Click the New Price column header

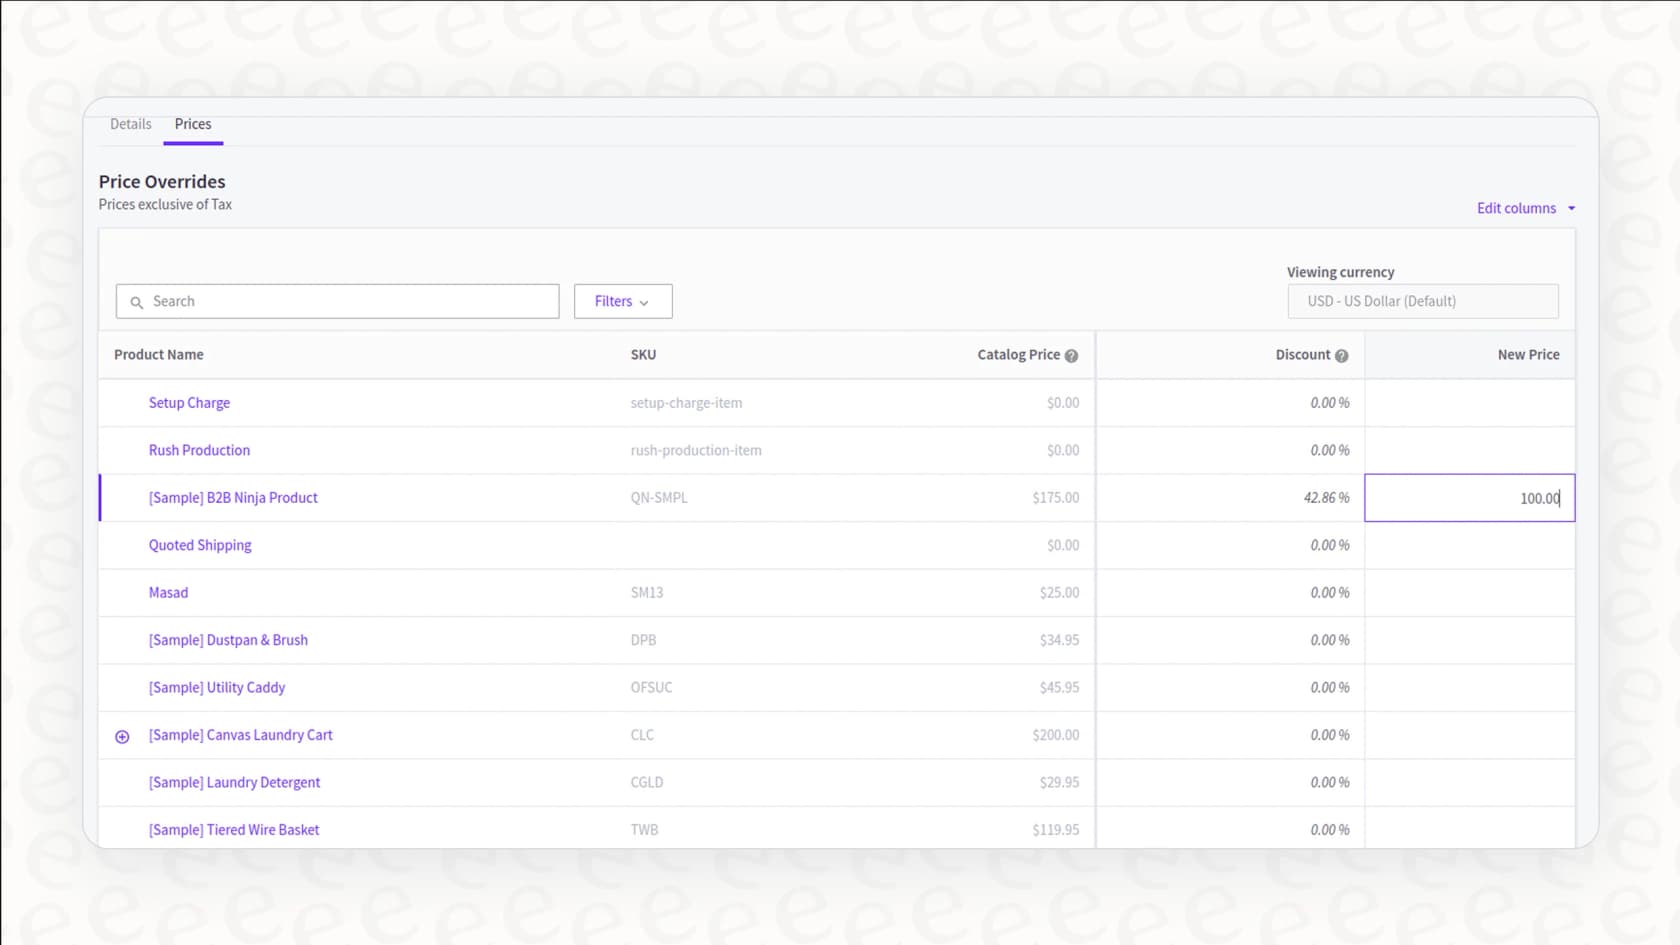click(x=1528, y=355)
